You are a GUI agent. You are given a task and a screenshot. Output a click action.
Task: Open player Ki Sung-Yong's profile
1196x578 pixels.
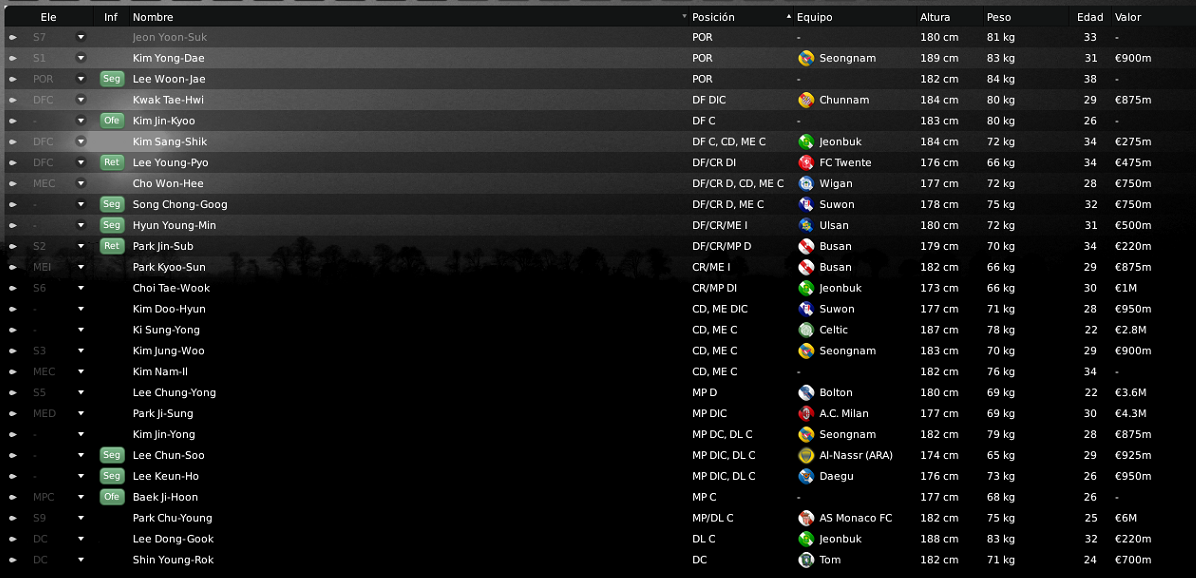point(166,330)
